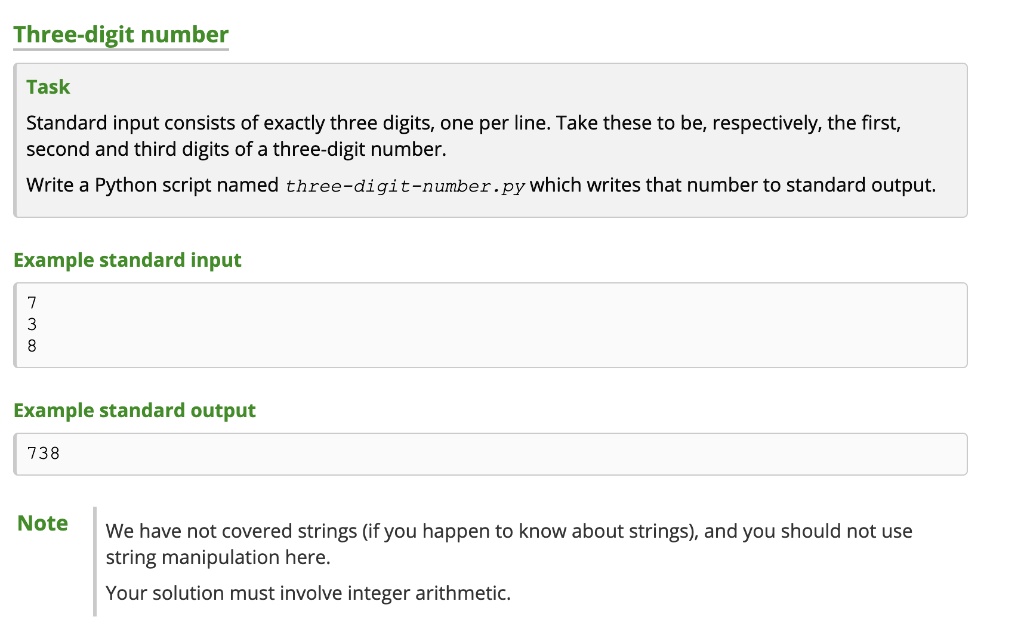Click empty space right of 738 in output box
The width and height of the screenshot is (1024, 632).
pyautogui.click(x=500, y=453)
